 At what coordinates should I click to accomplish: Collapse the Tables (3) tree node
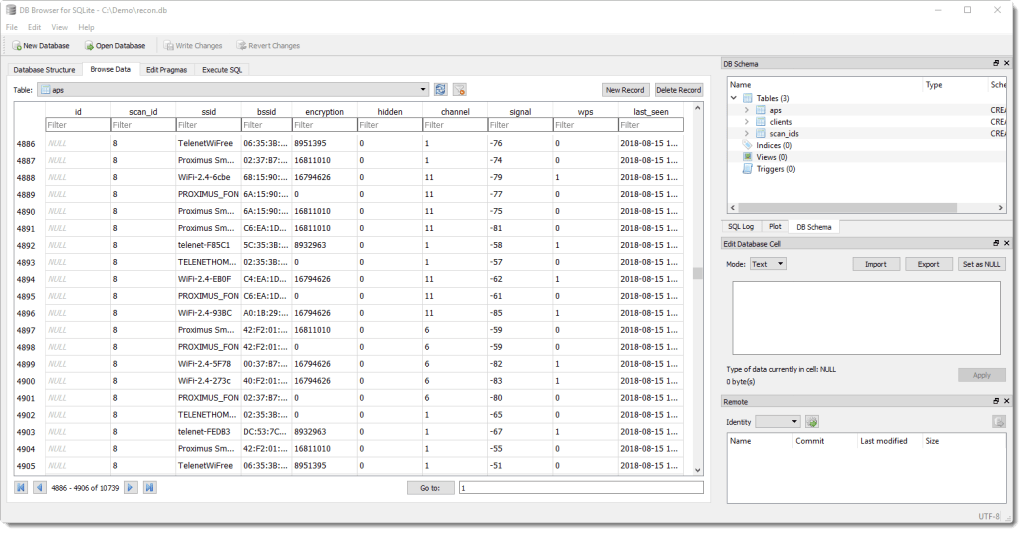click(x=734, y=98)
